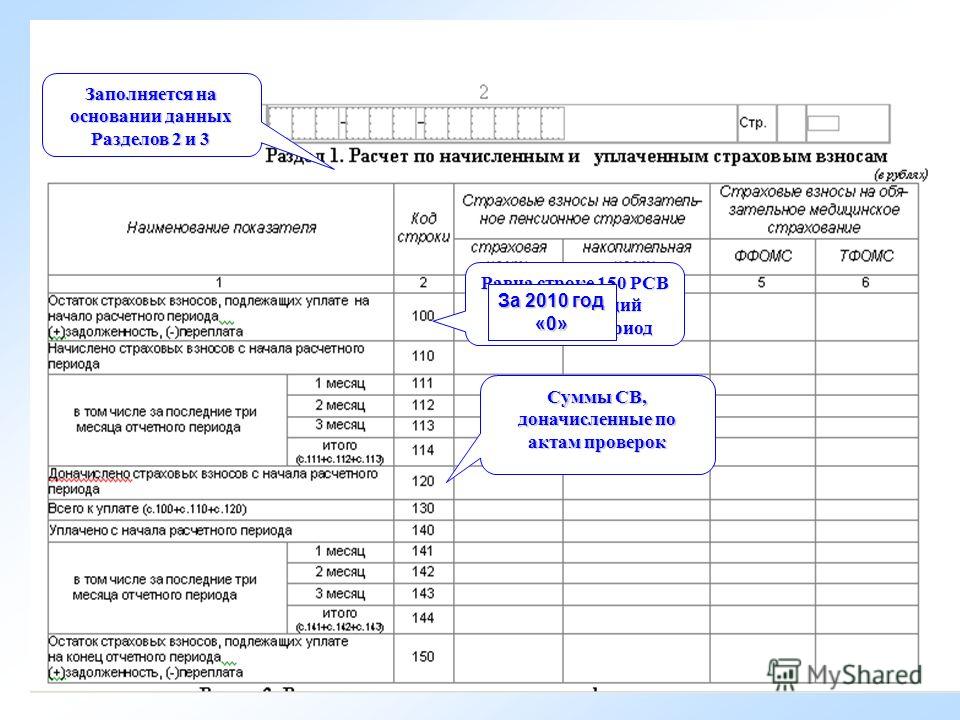The height and width of the screenshot is (720, 960).
Task: Select '2 месяц' in row 112
Action: click(x=340, y=405)
